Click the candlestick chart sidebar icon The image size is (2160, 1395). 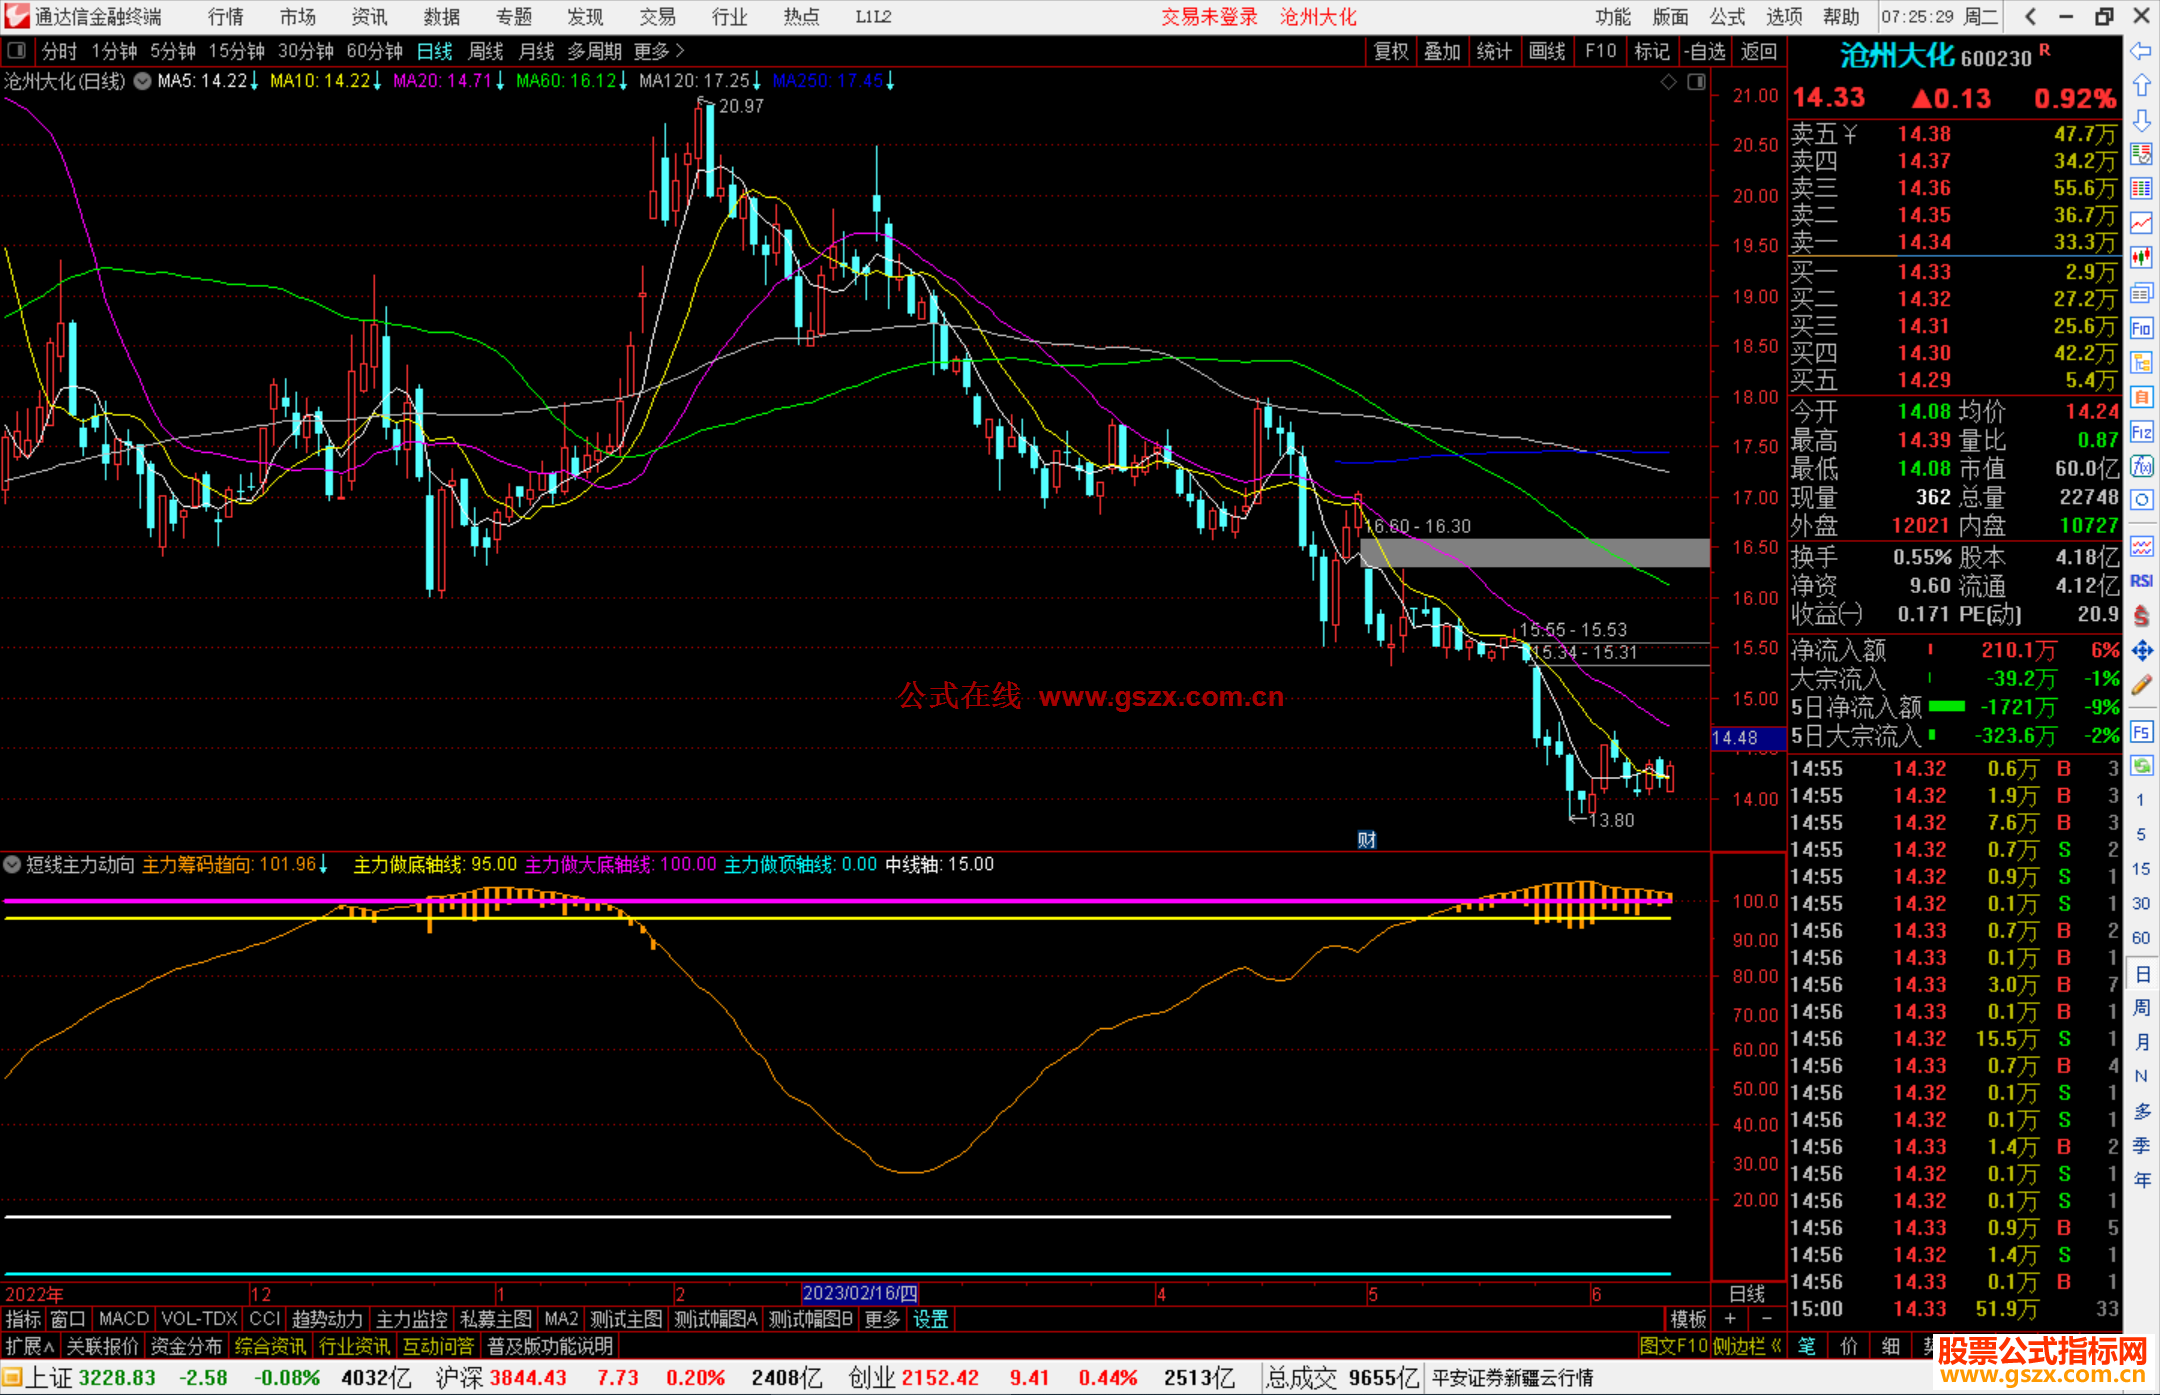click(x=2141, y=257)
